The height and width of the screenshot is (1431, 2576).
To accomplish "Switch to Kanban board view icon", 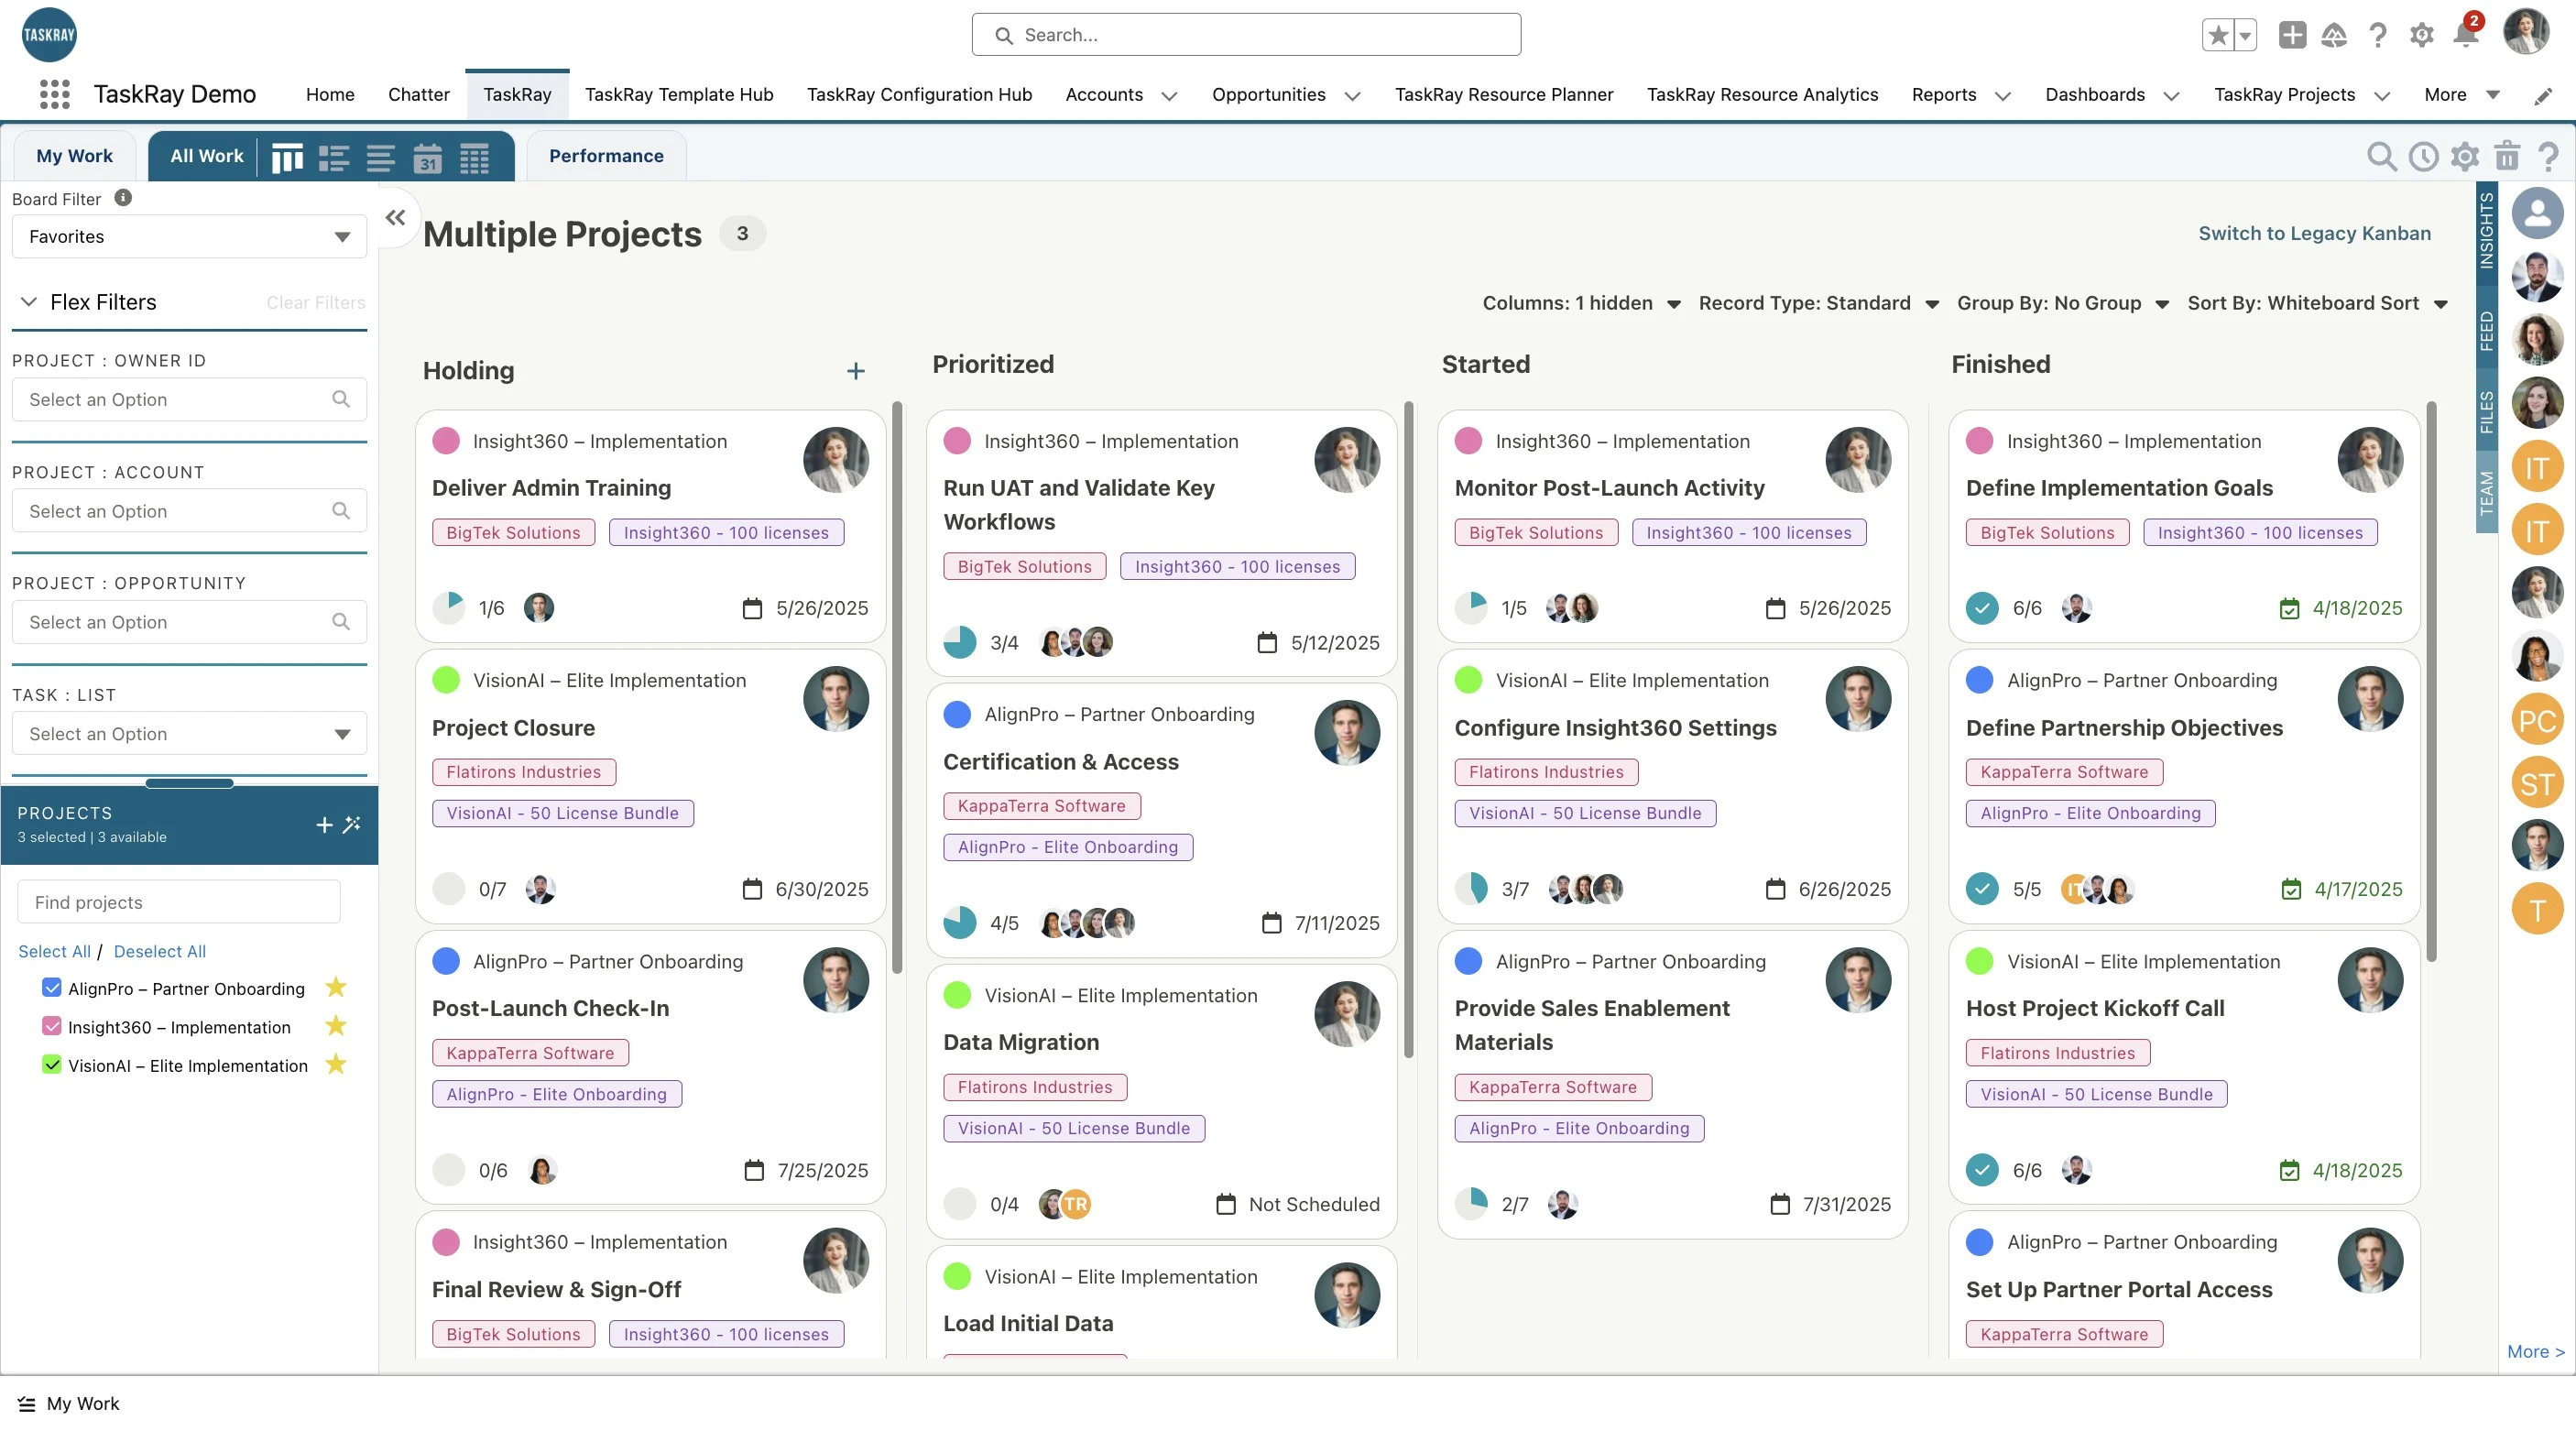I will [x=287, y=157].
